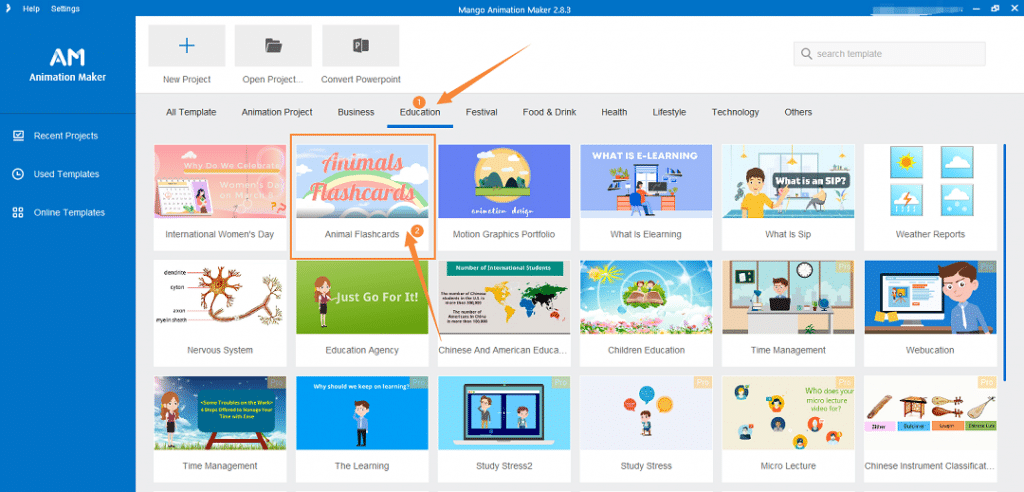Viewport: 1024px width, 492px height.
Task: Select the All Template tab
Action: (x=190, y=112)
